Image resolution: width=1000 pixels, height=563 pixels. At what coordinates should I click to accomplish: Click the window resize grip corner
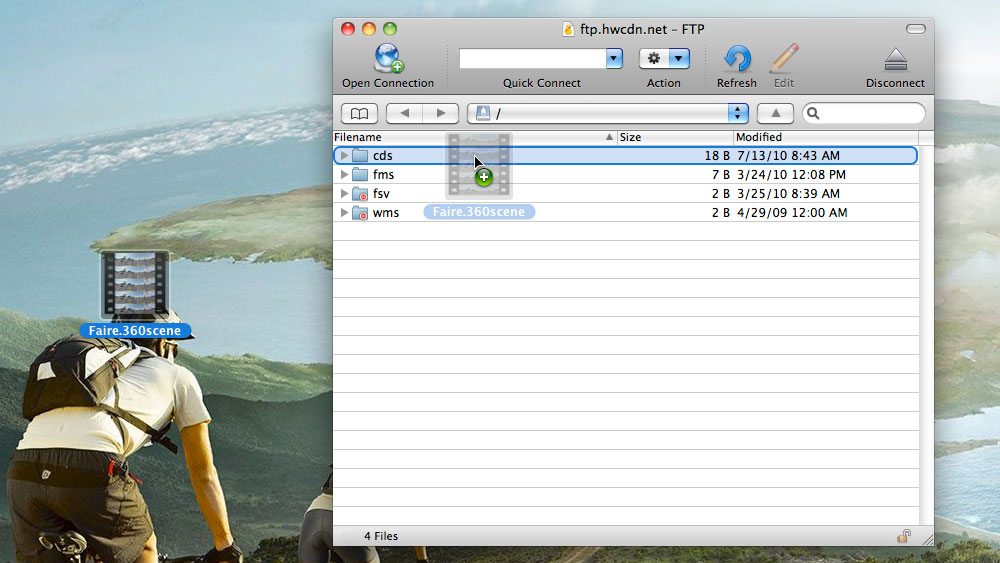[x=927, y=539]
